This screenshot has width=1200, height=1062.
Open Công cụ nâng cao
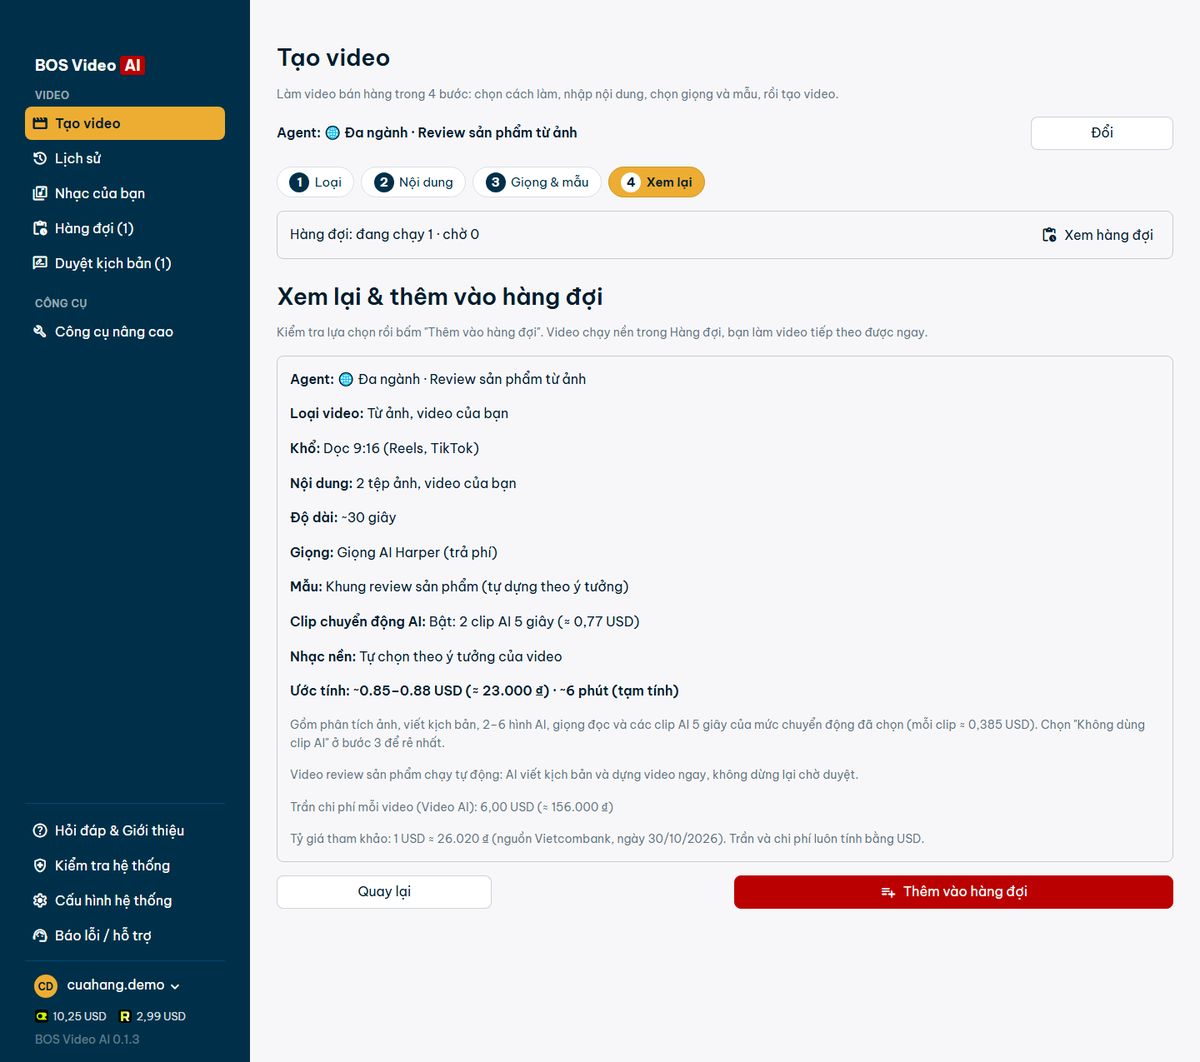(x=125, y=331)
